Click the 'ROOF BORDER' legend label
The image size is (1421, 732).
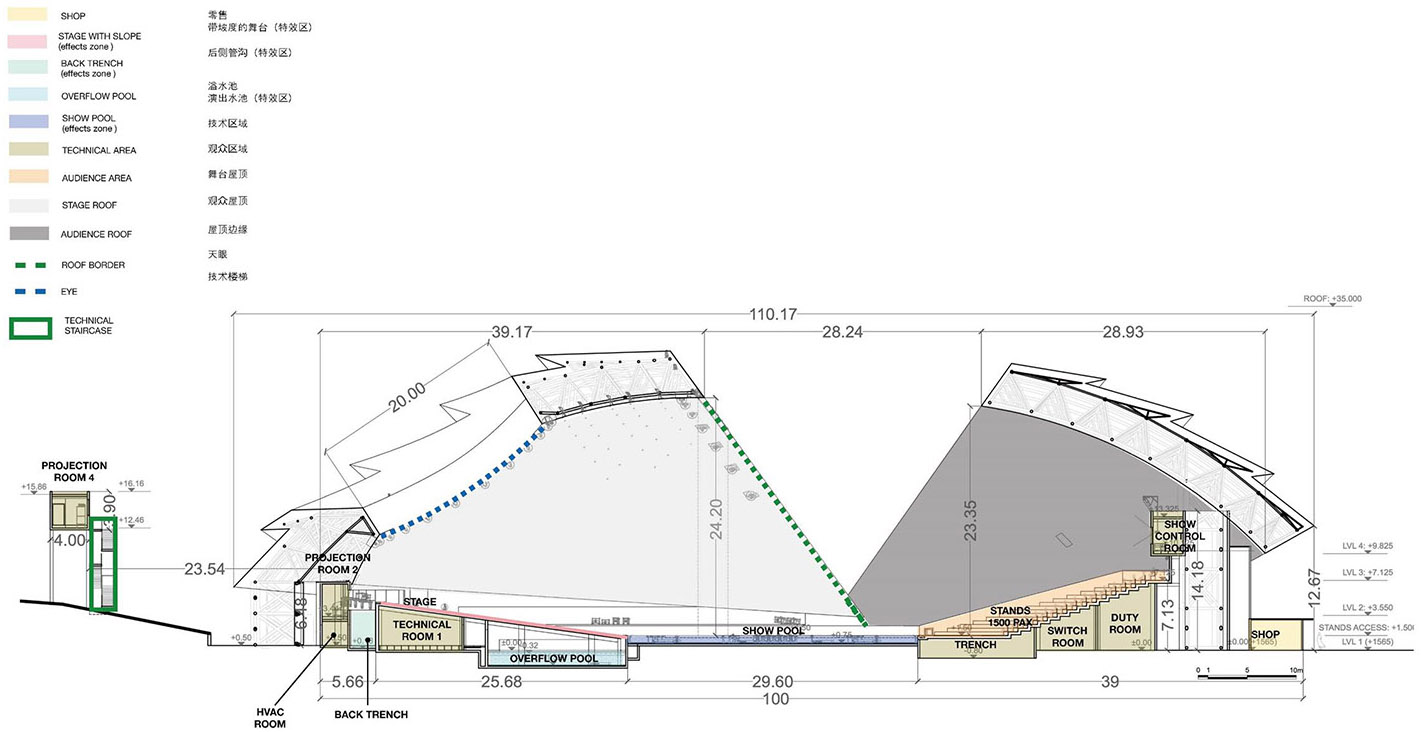coord(93,265)
